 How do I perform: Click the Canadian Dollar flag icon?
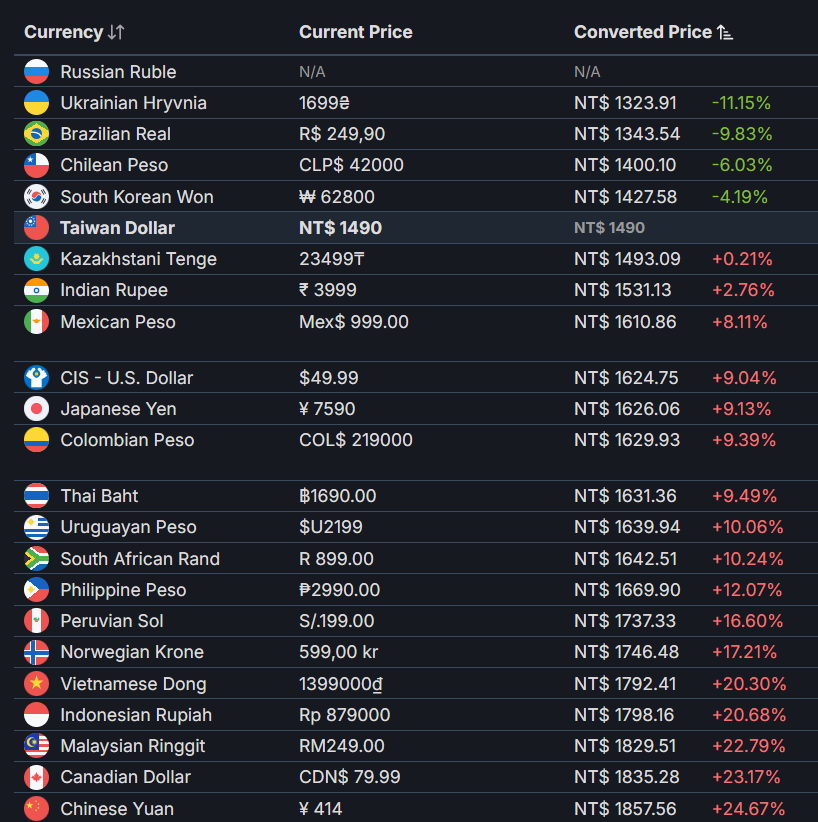click(37, 776)
